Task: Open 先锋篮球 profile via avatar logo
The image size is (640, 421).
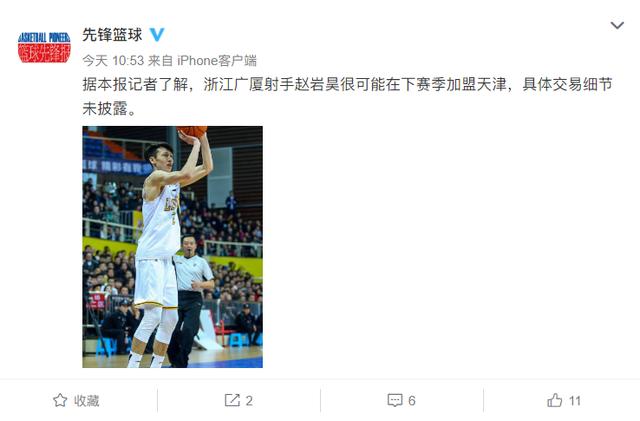Action: pos(44,47)
